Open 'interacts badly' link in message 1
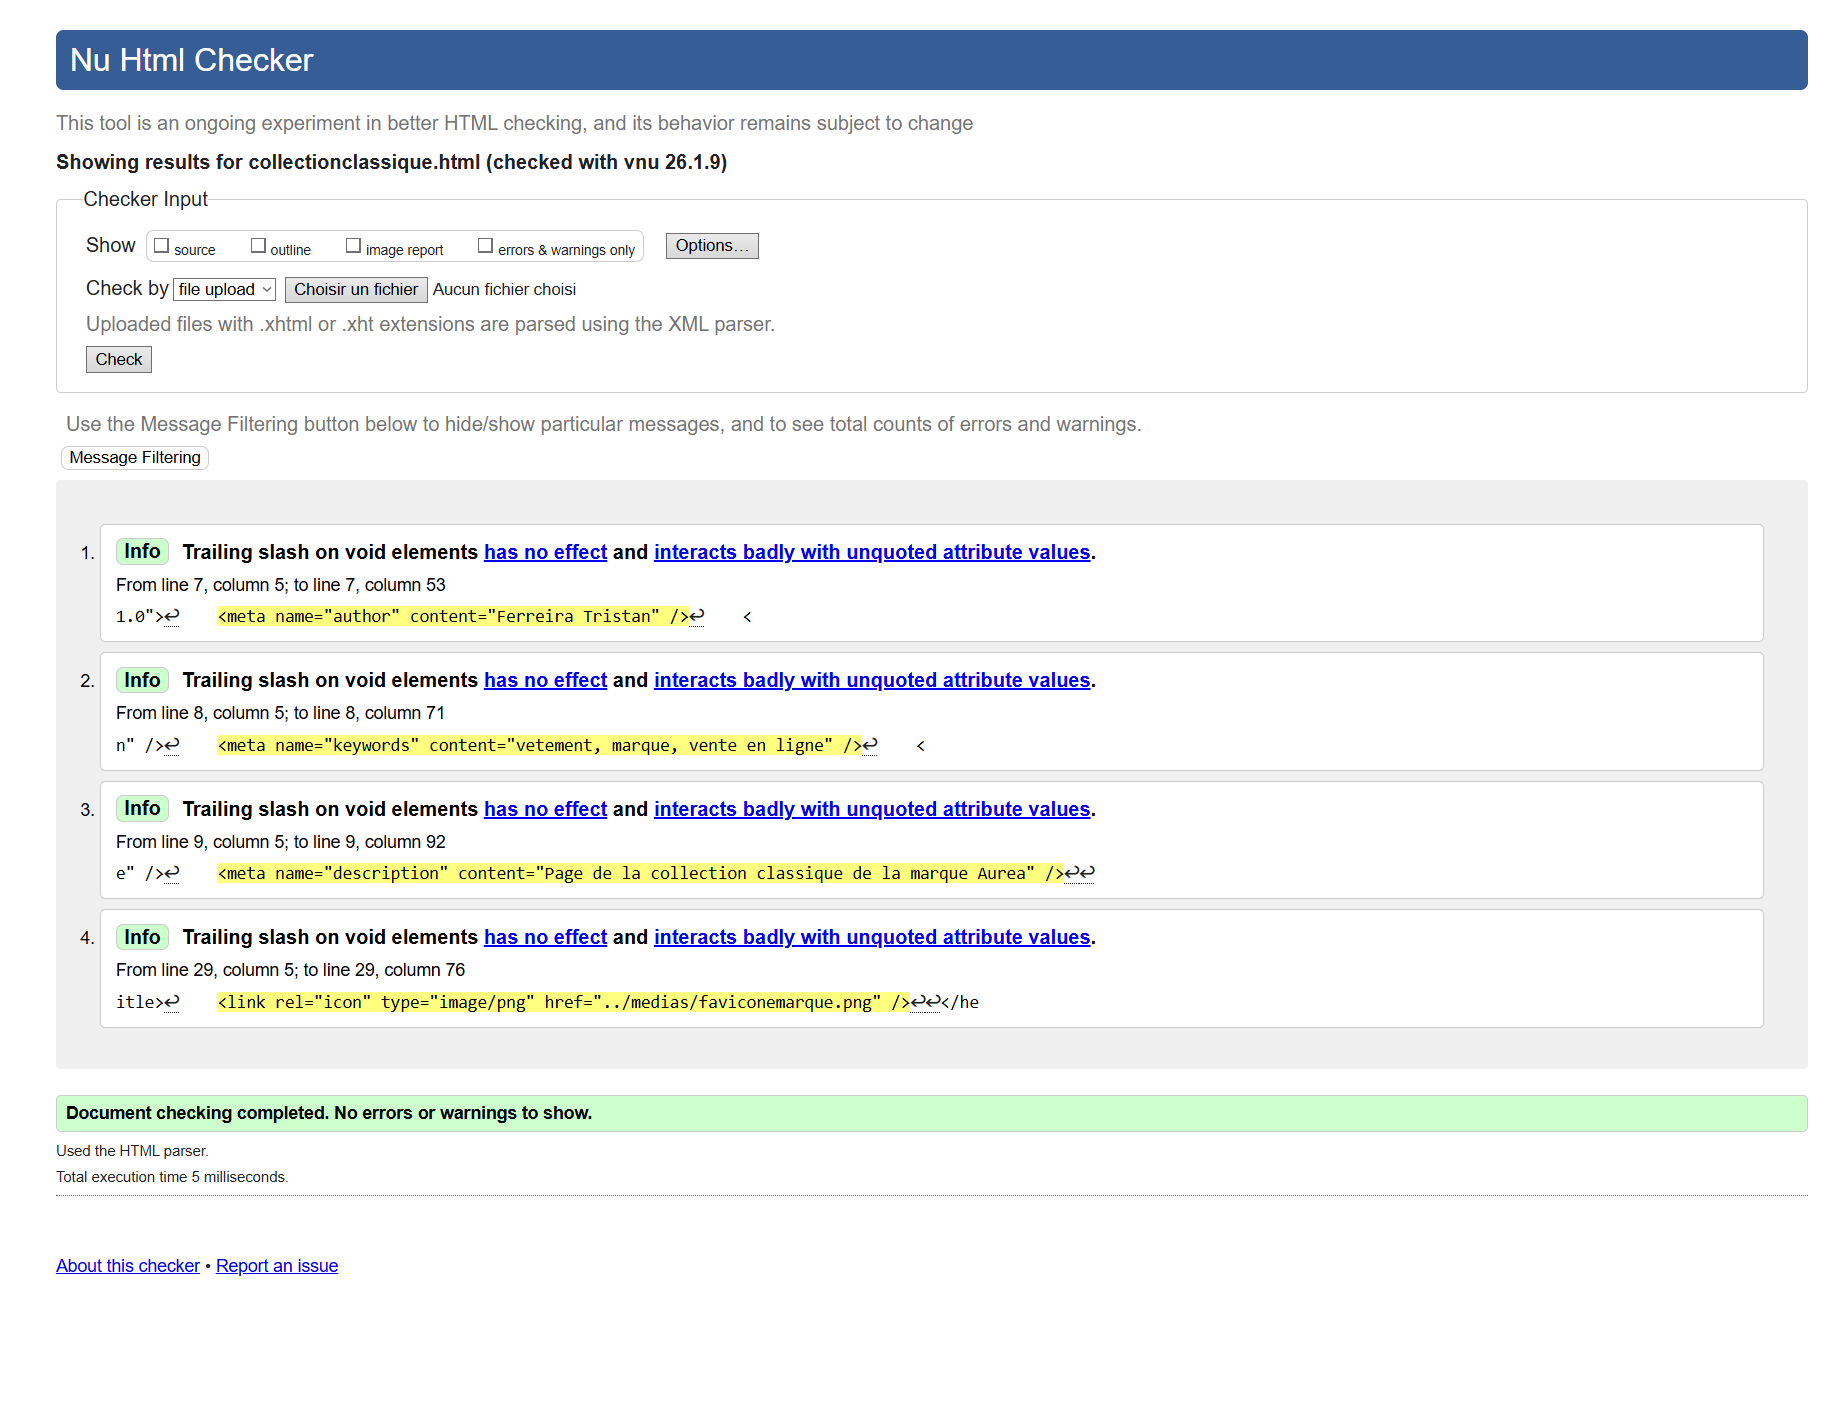This screenshot has width=1845, height=1410. pos(871,553)
